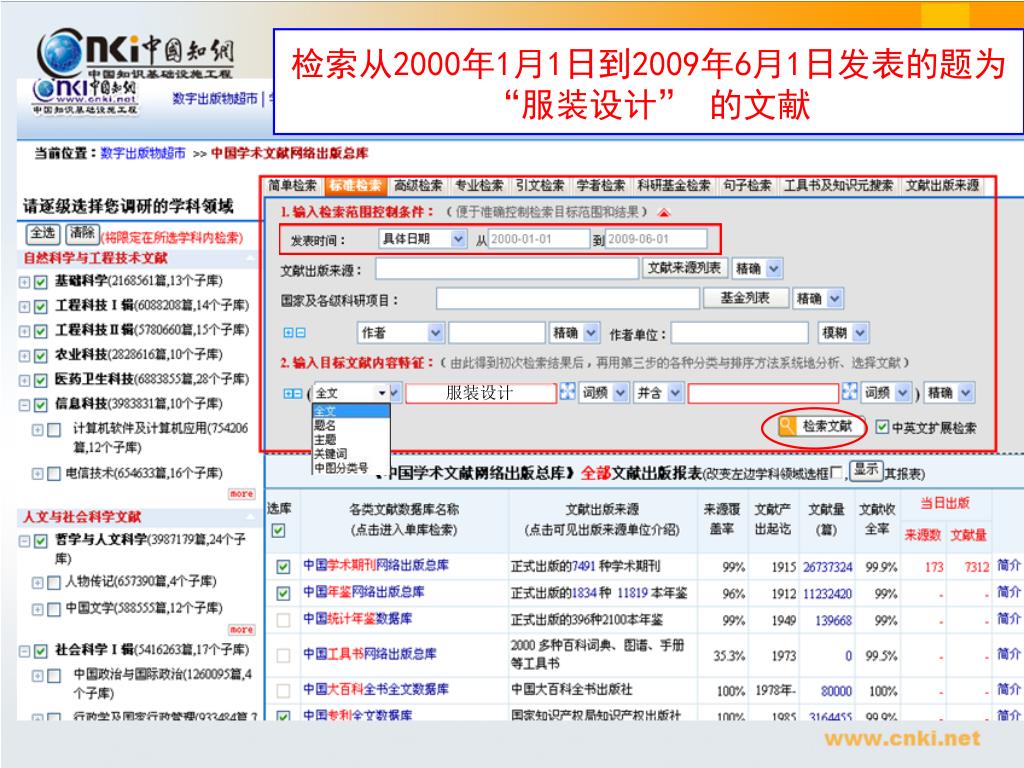Open the 基金列表 button
The height and width of the screenshot is (768, 1024).
pyautogui.click(x=745, y=298)
